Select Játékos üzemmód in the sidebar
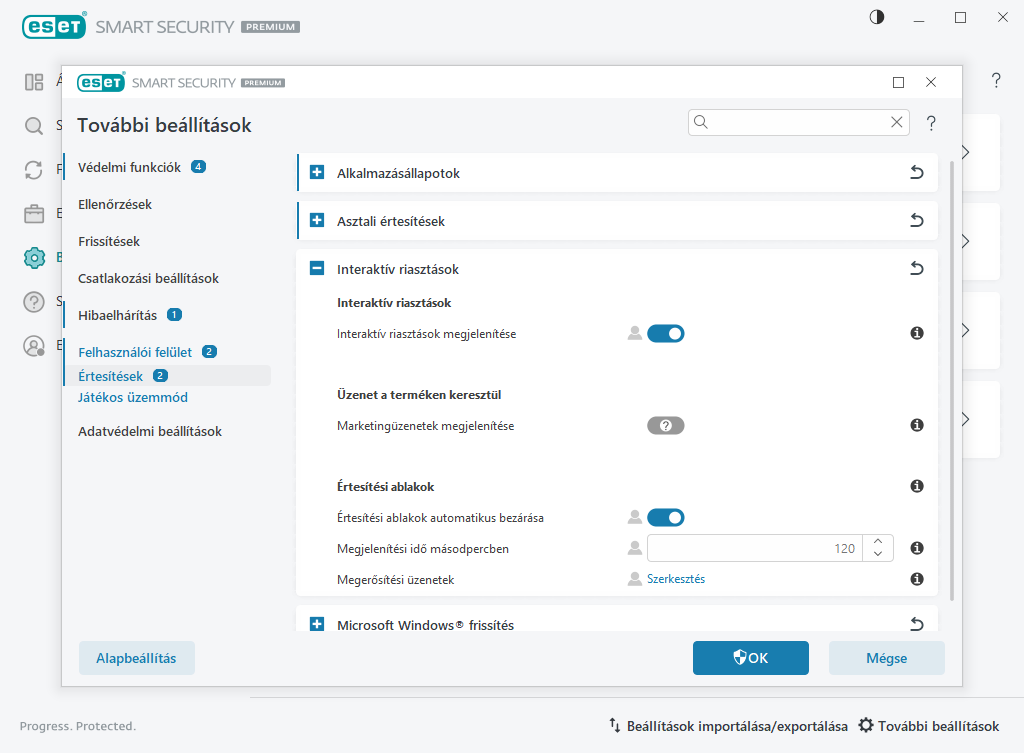This screenshot has width=1024, height=753. [132, 397]
